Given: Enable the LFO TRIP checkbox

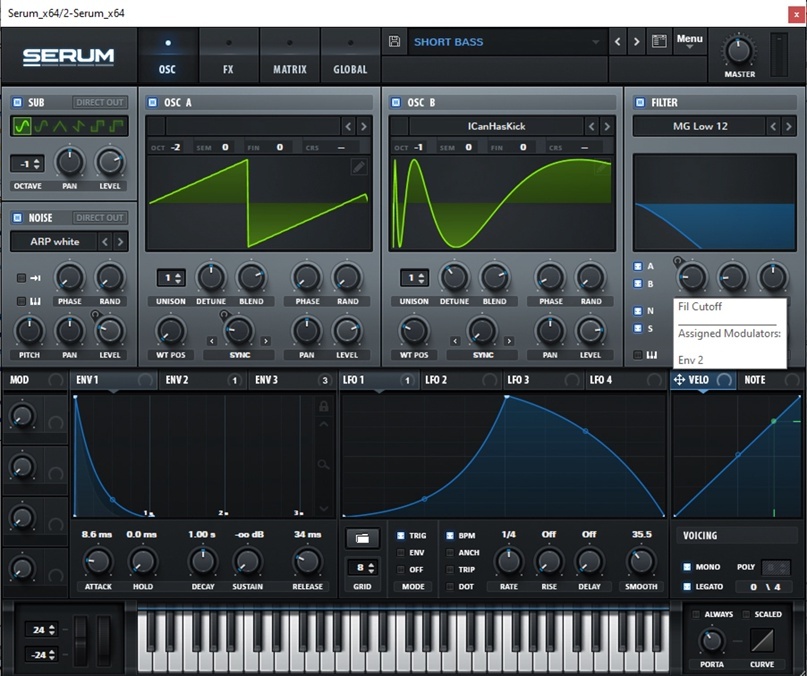Looking at the screenshot, I should point(450,569).
